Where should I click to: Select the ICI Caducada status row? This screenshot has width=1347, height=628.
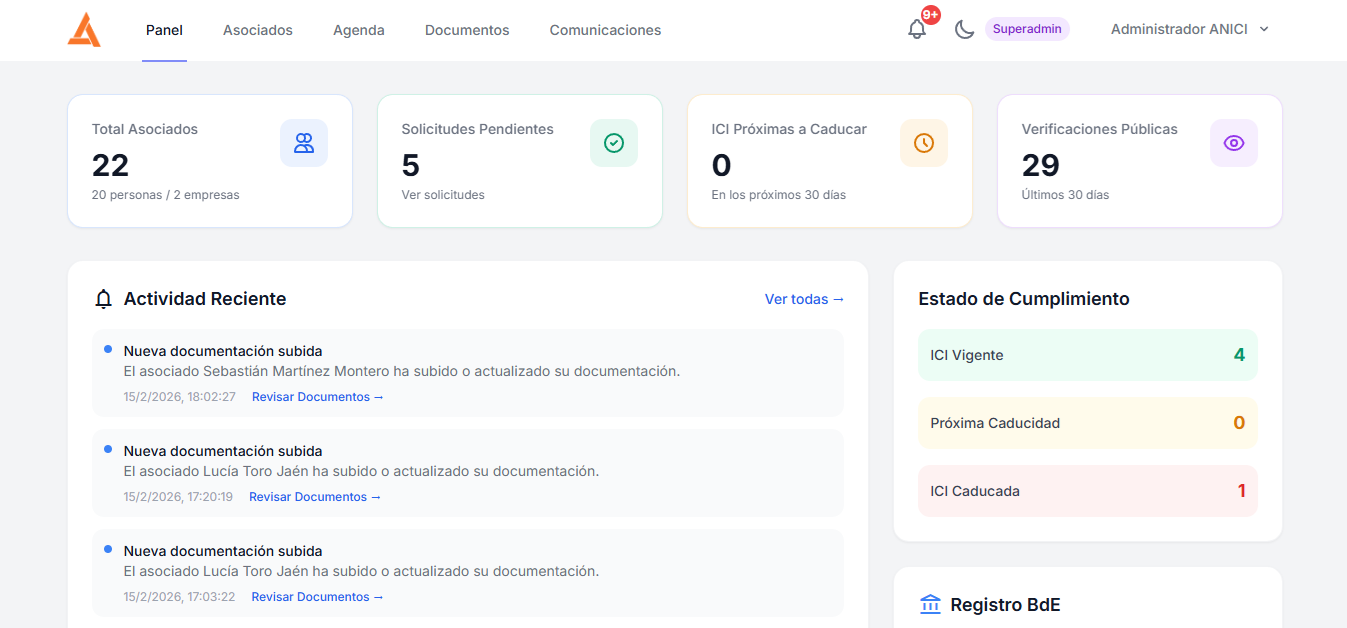point(1087,491)
